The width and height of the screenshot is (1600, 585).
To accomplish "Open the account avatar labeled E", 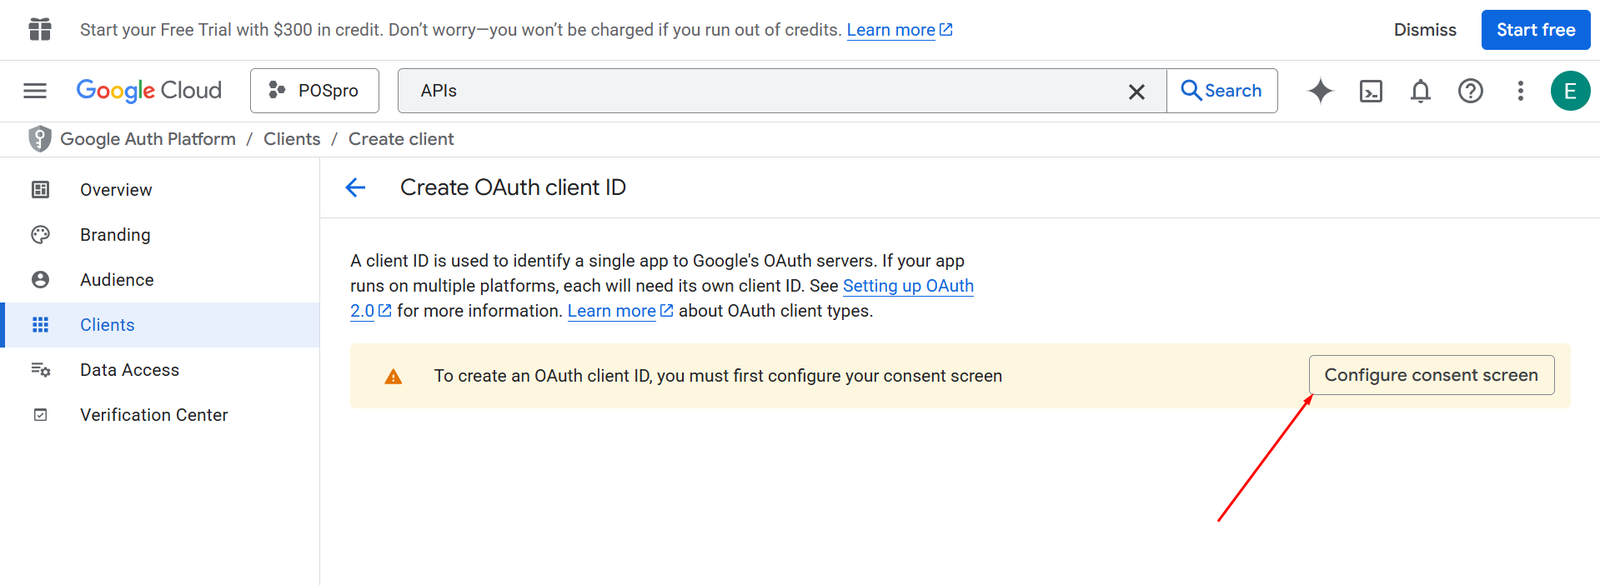I will (1570, 91).
